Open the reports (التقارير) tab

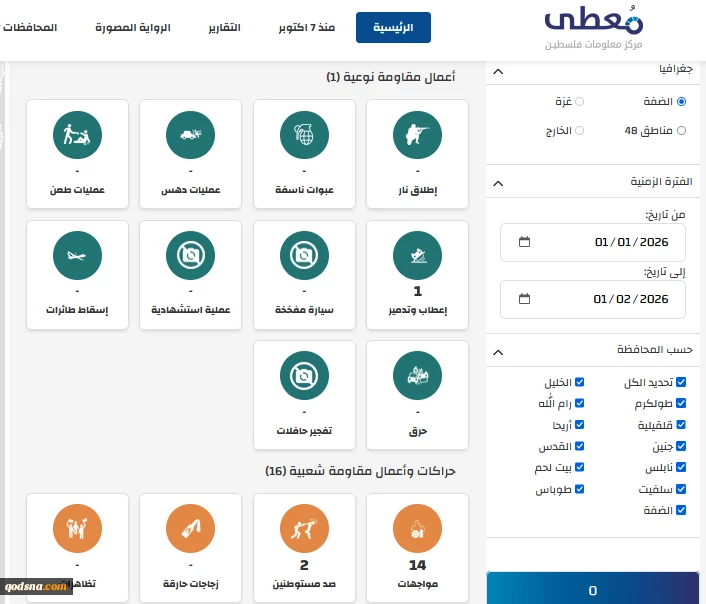[x=223, y=28]
